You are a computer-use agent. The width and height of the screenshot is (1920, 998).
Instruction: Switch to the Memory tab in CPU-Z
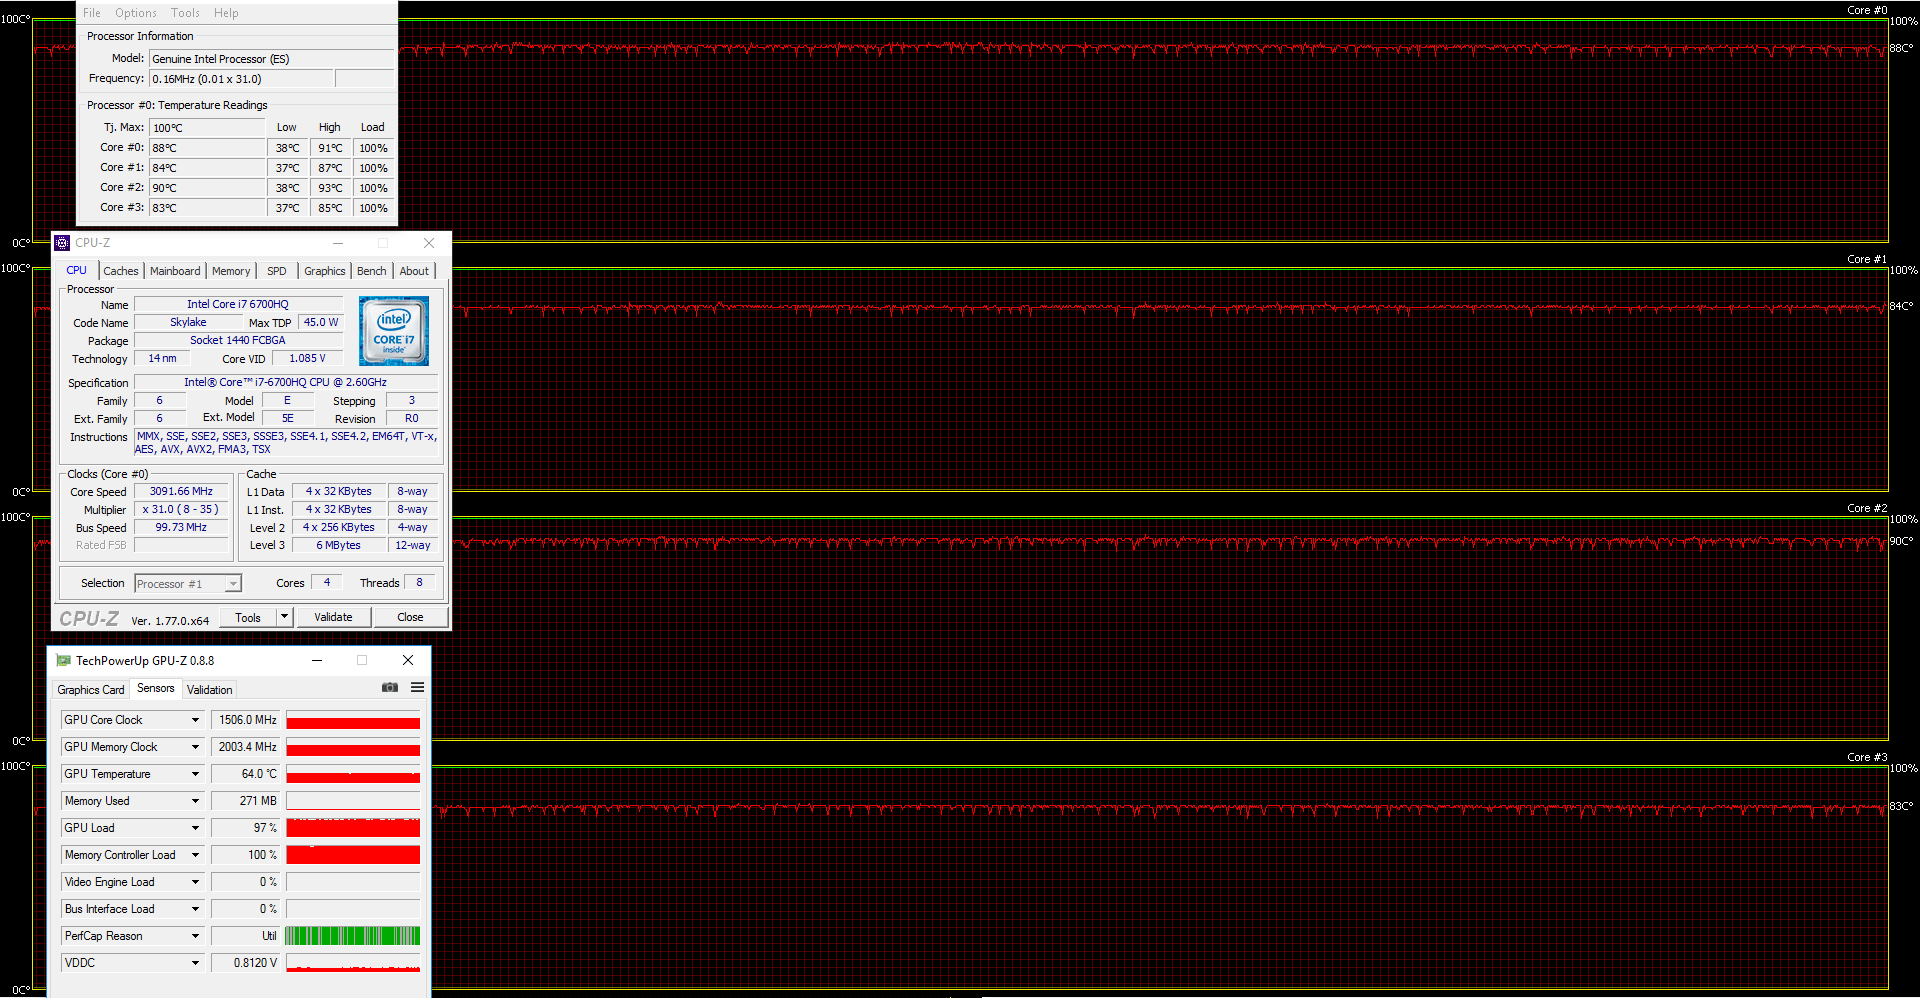pos(231,271)
